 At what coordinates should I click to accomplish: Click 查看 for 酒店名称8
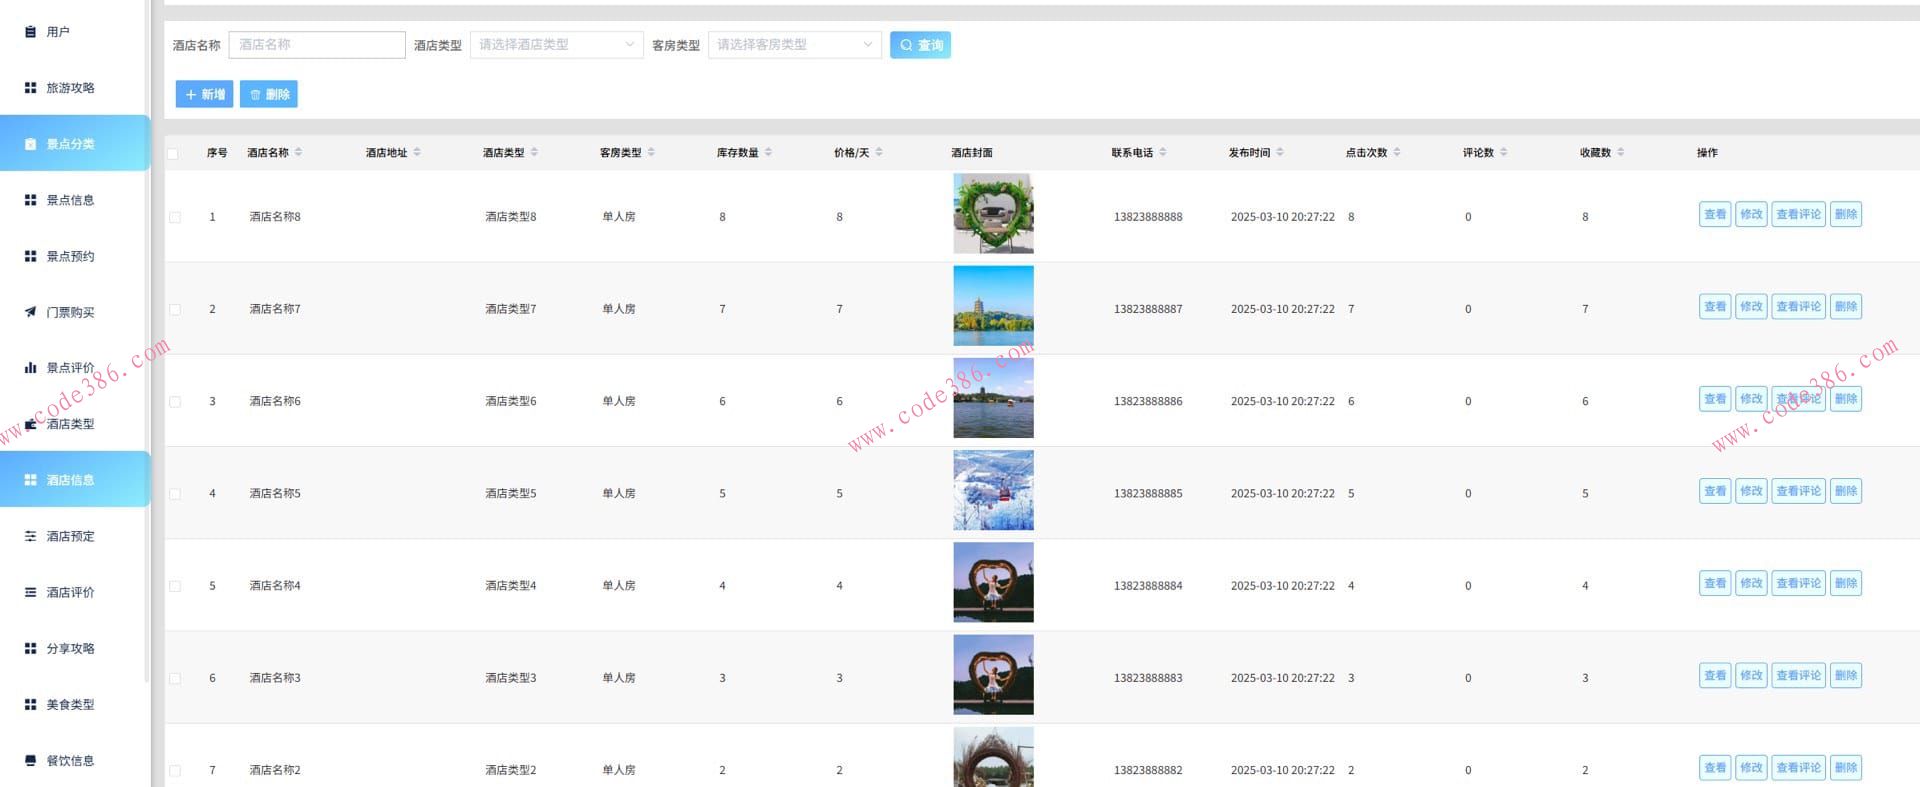pyautogui.click(x=1715, y=214)
